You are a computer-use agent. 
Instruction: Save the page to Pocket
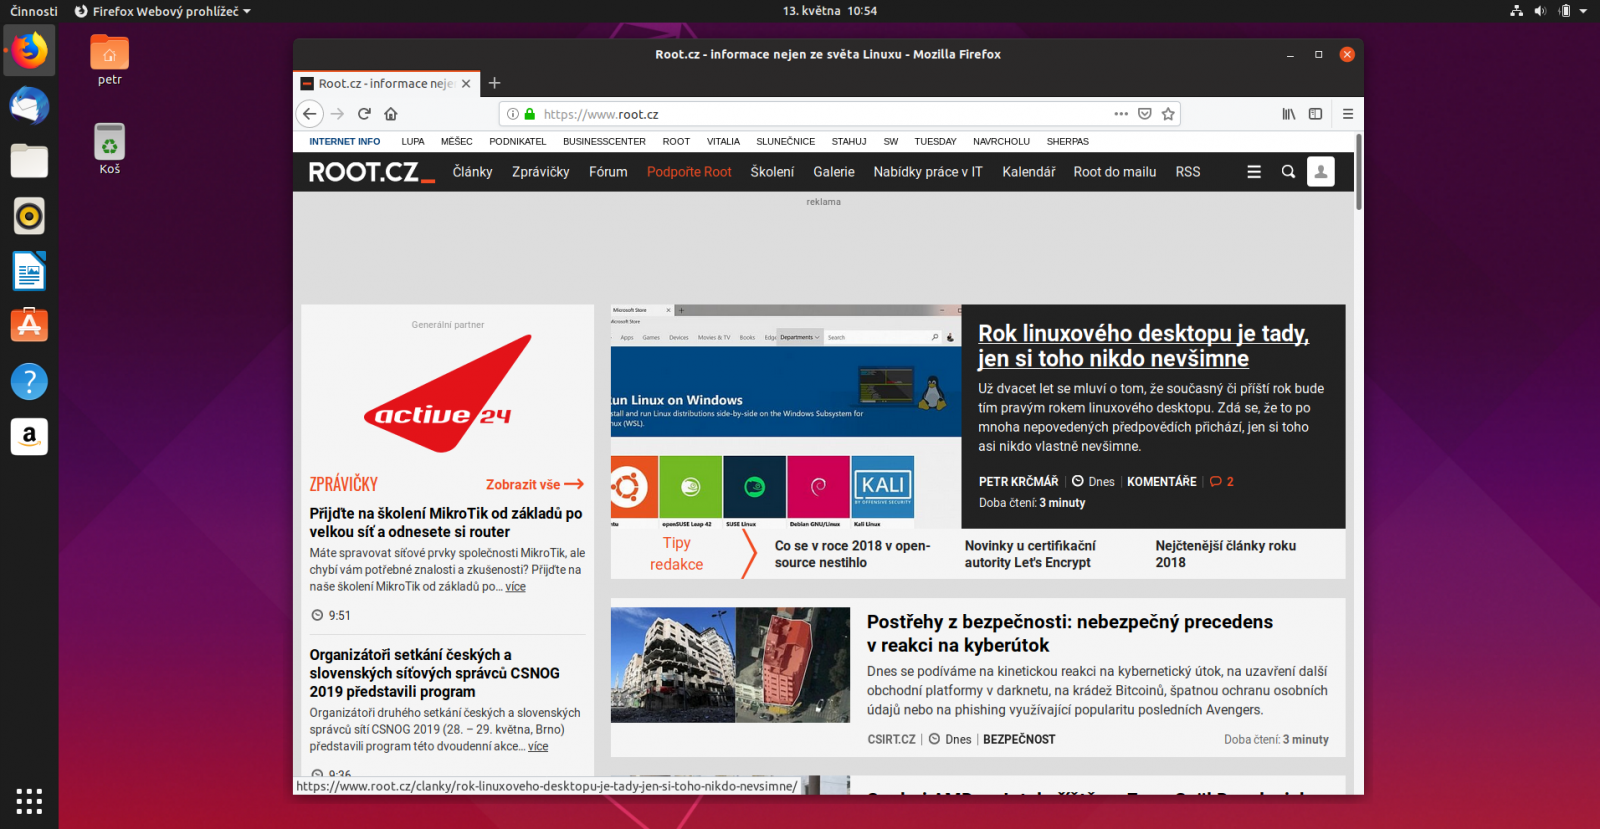point(1145,114)
